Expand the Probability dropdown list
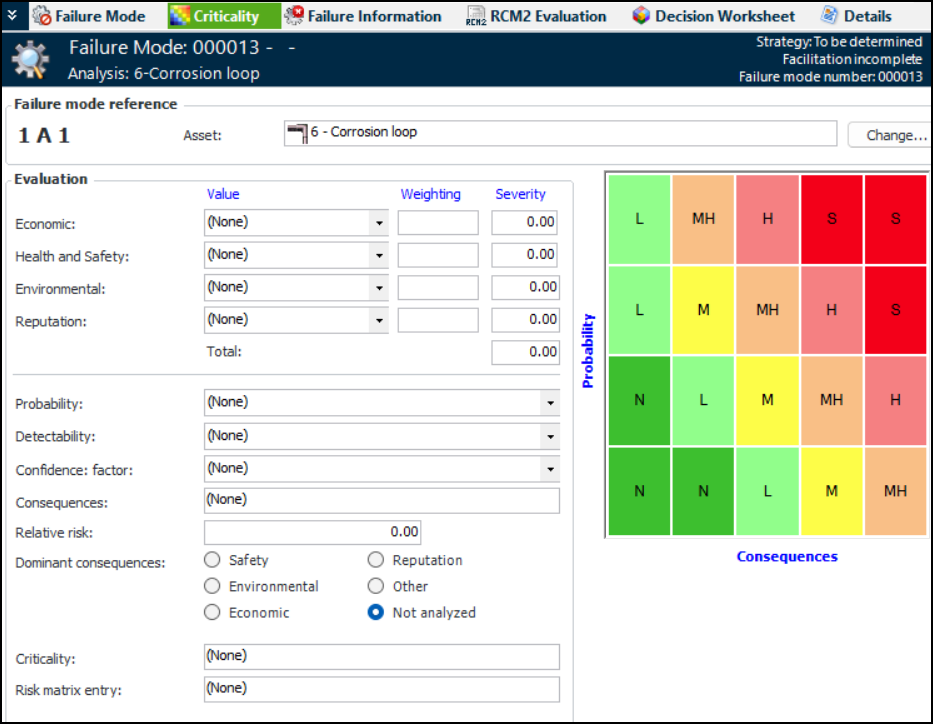The height and width of the screenshot is (724, 933). (x=549, y=403)
